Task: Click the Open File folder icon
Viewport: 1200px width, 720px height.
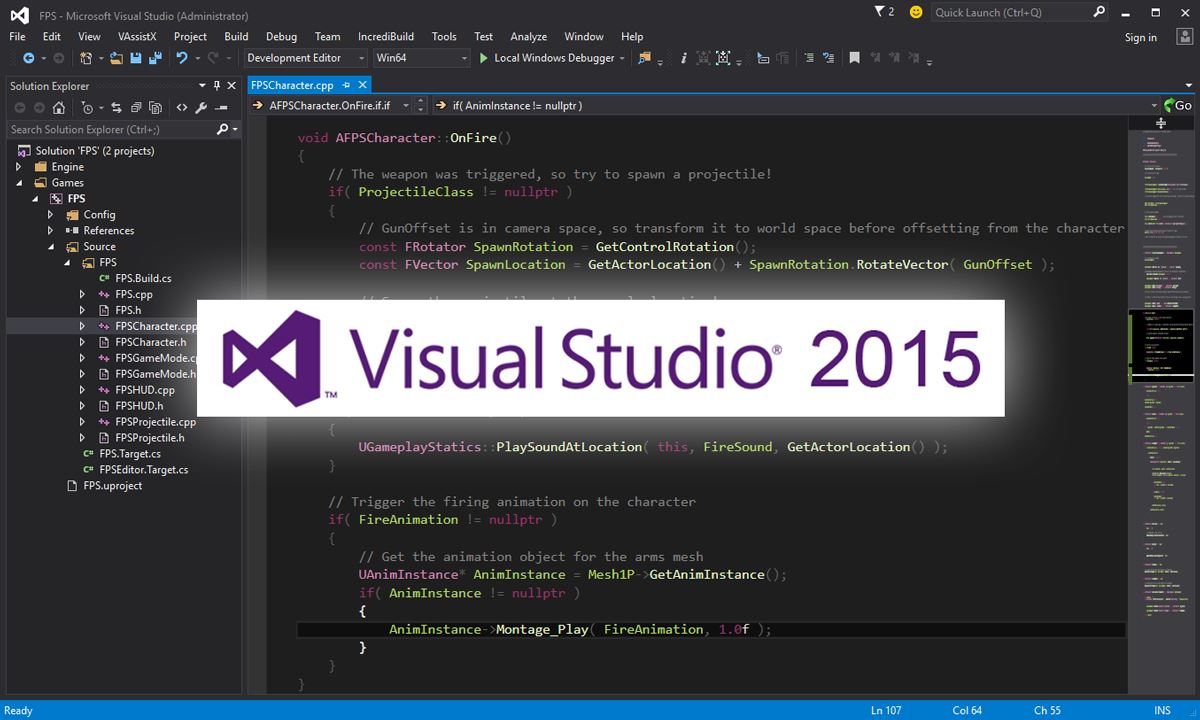Action: click(117, 59)
